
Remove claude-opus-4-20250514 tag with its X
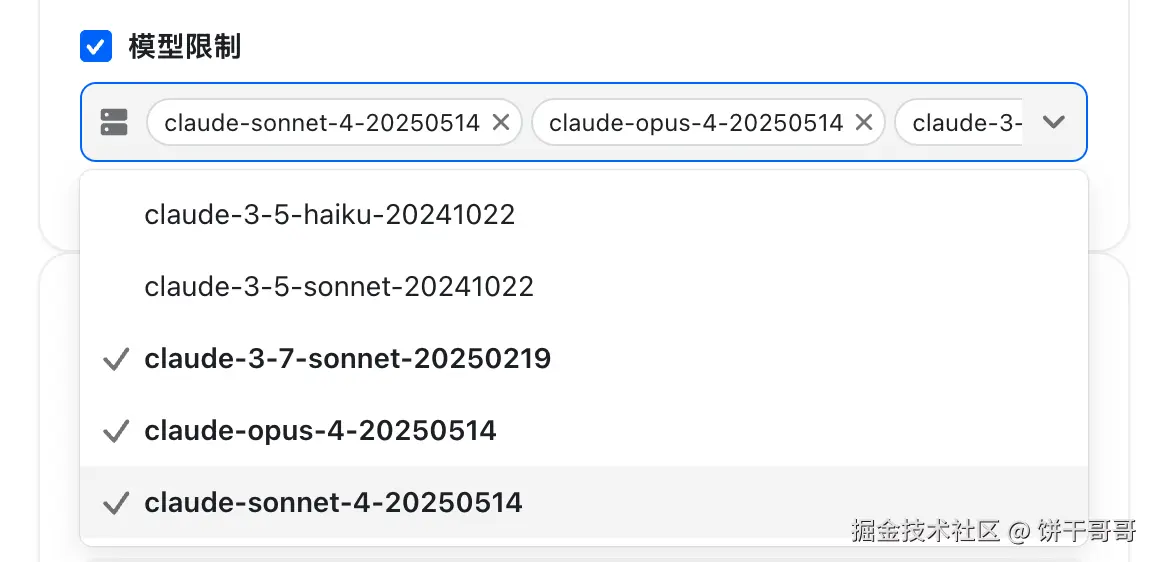pos(865,123)
